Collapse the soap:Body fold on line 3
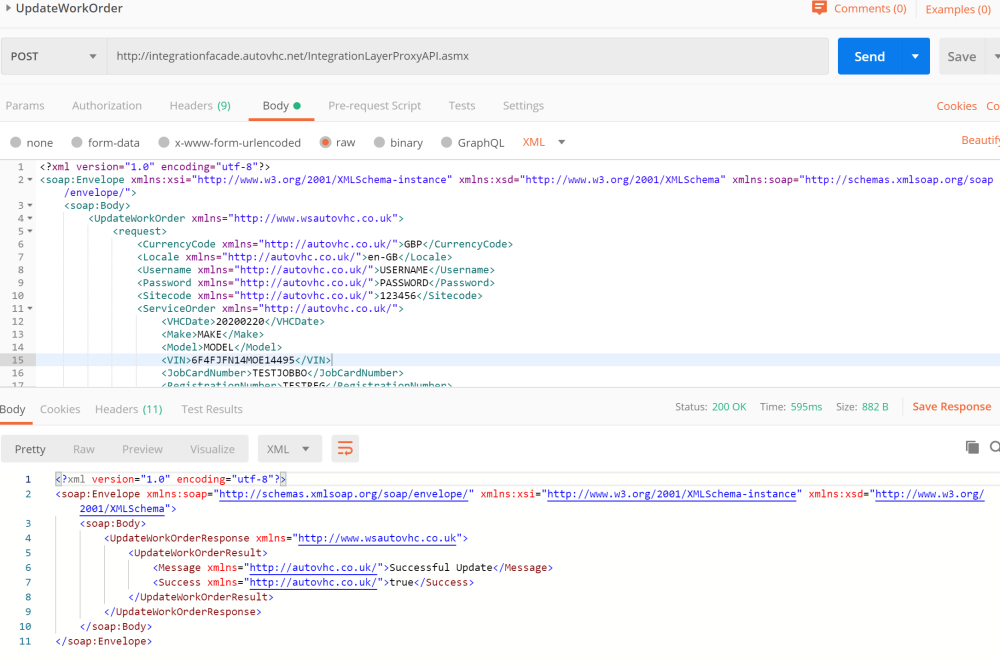 click(x=30, y=205)
